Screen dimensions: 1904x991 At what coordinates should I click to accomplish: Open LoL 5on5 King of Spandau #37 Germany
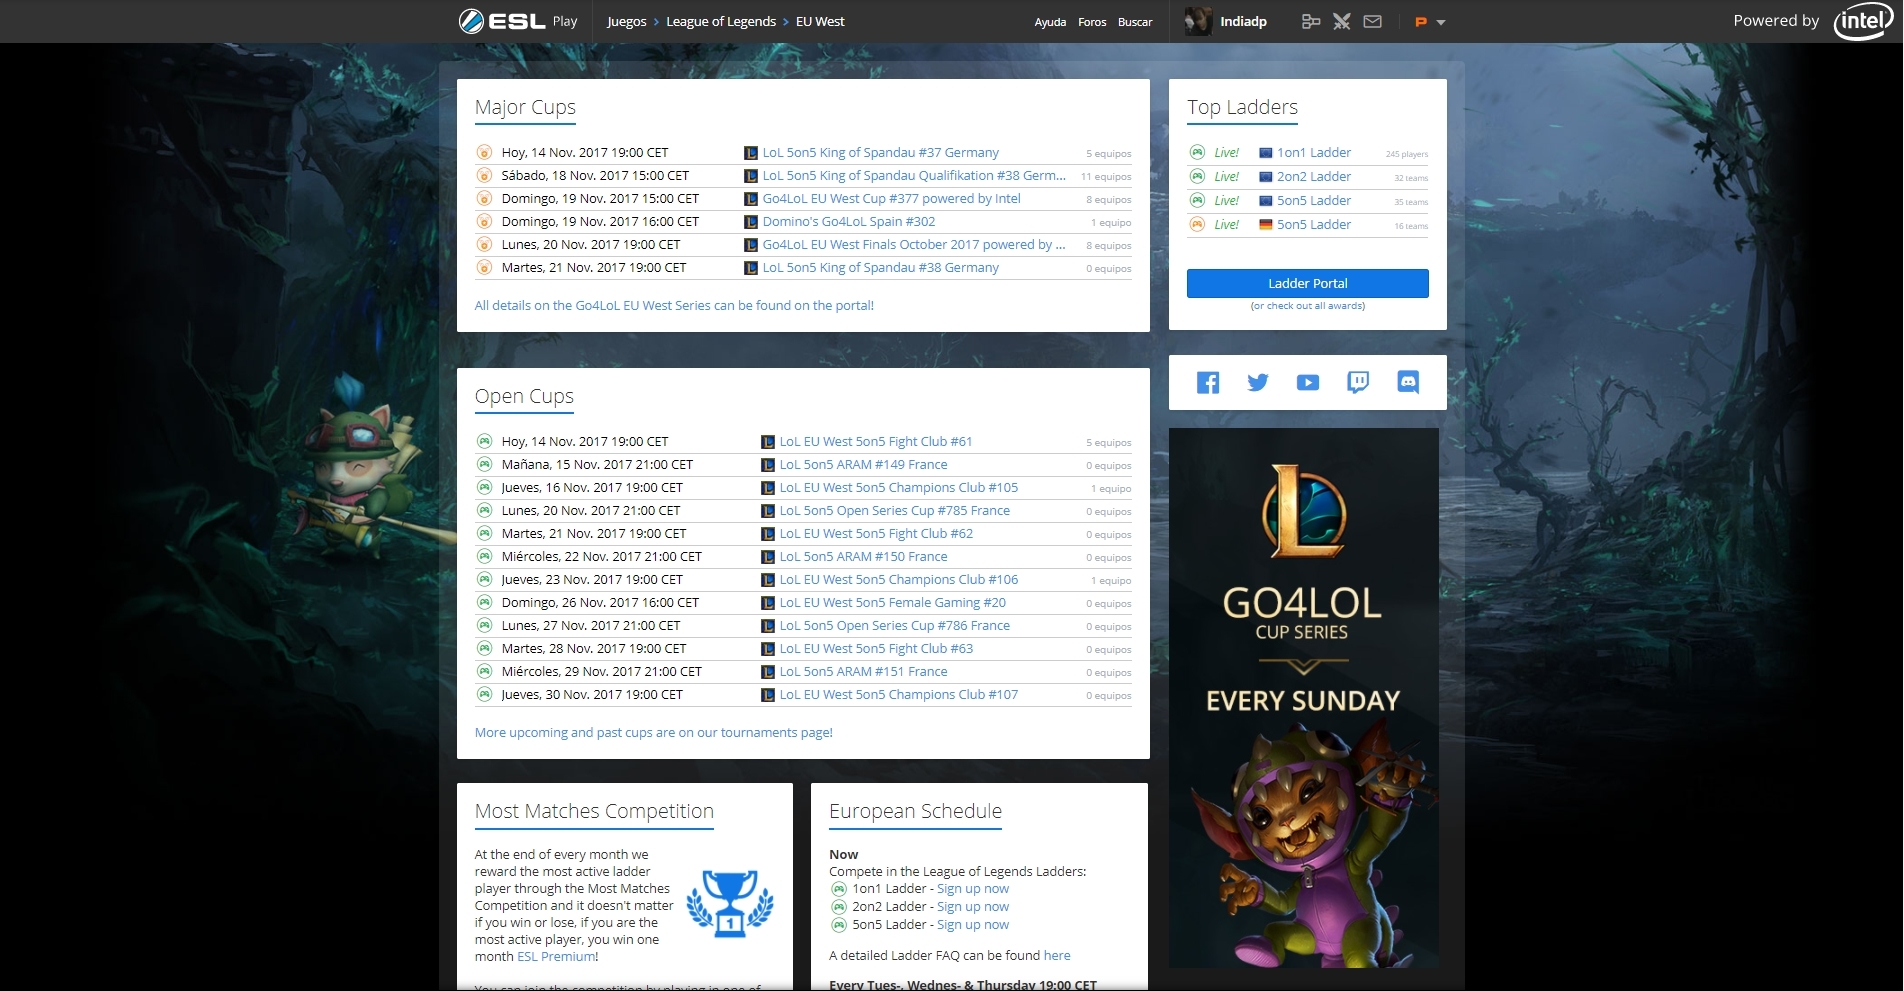(x=880, y=153)
